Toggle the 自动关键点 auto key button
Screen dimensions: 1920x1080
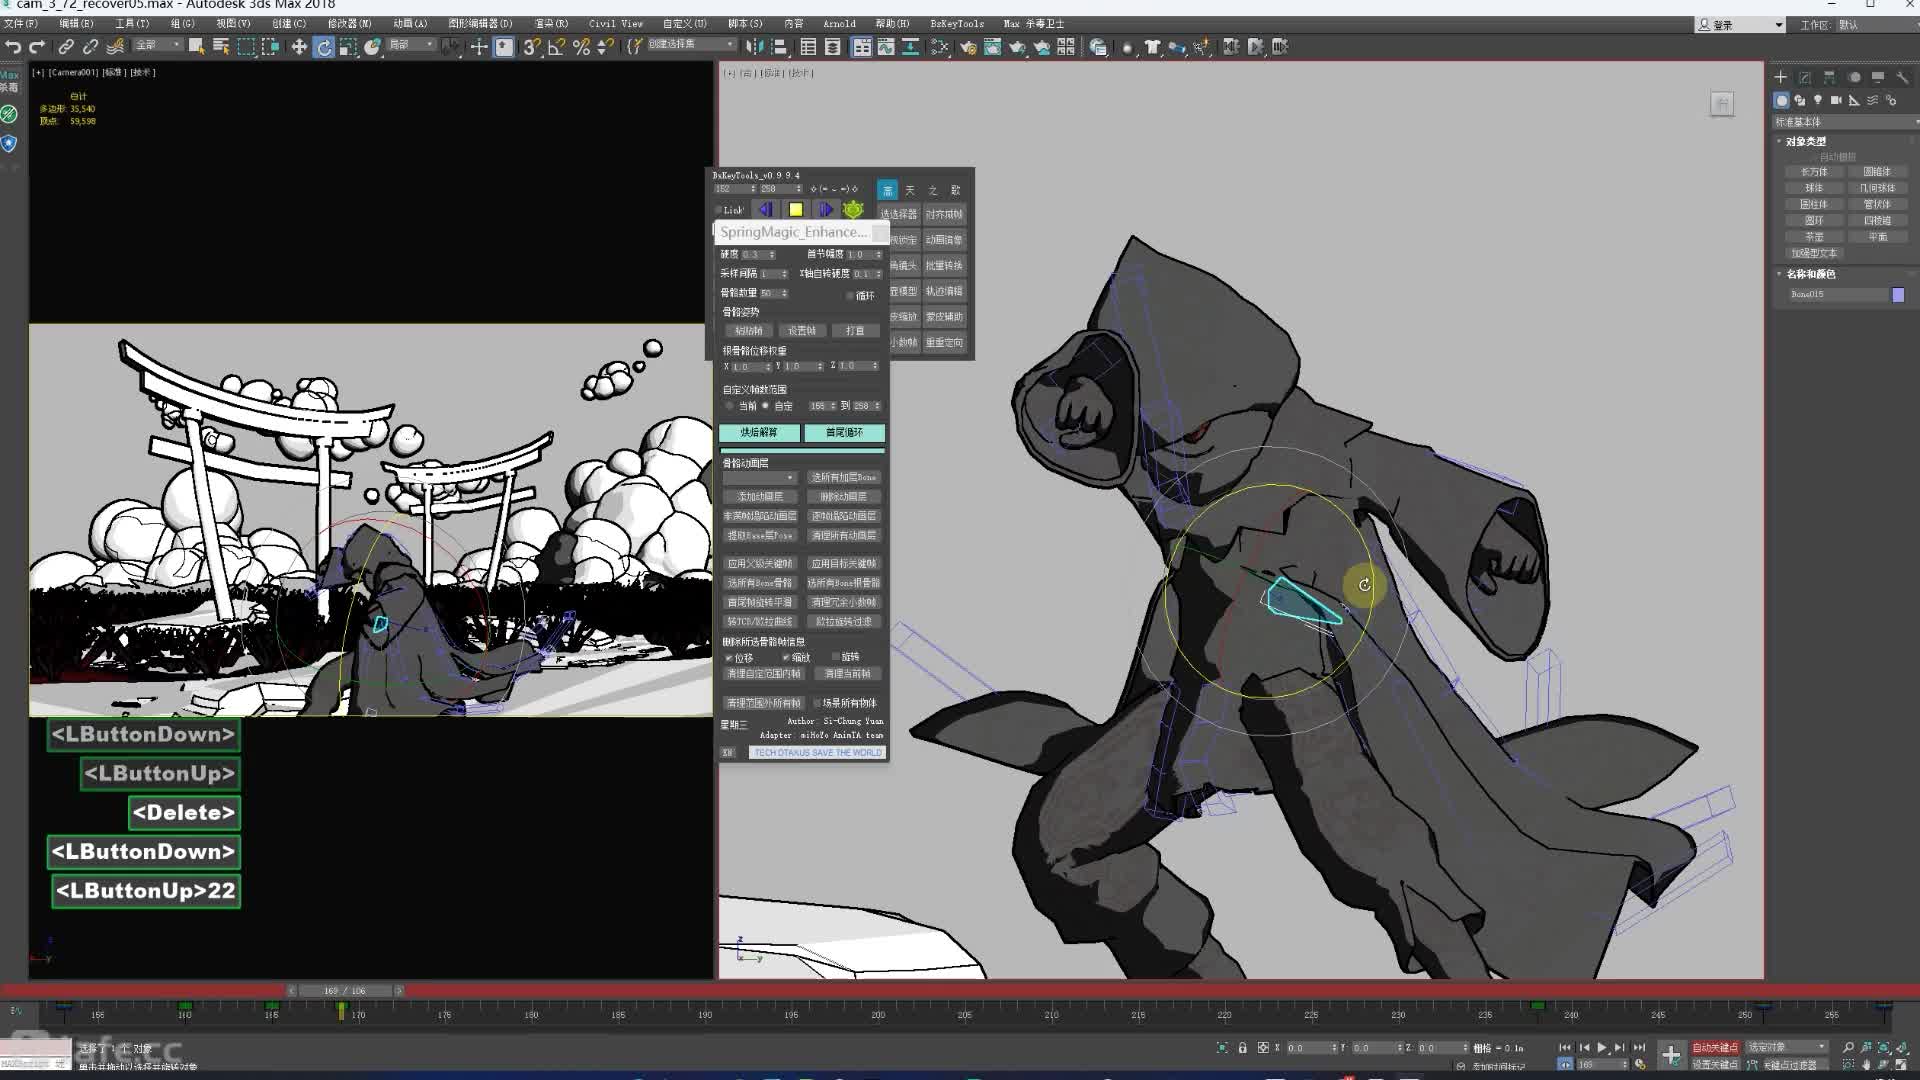pyautogui.click(x=1714, y=1047)
